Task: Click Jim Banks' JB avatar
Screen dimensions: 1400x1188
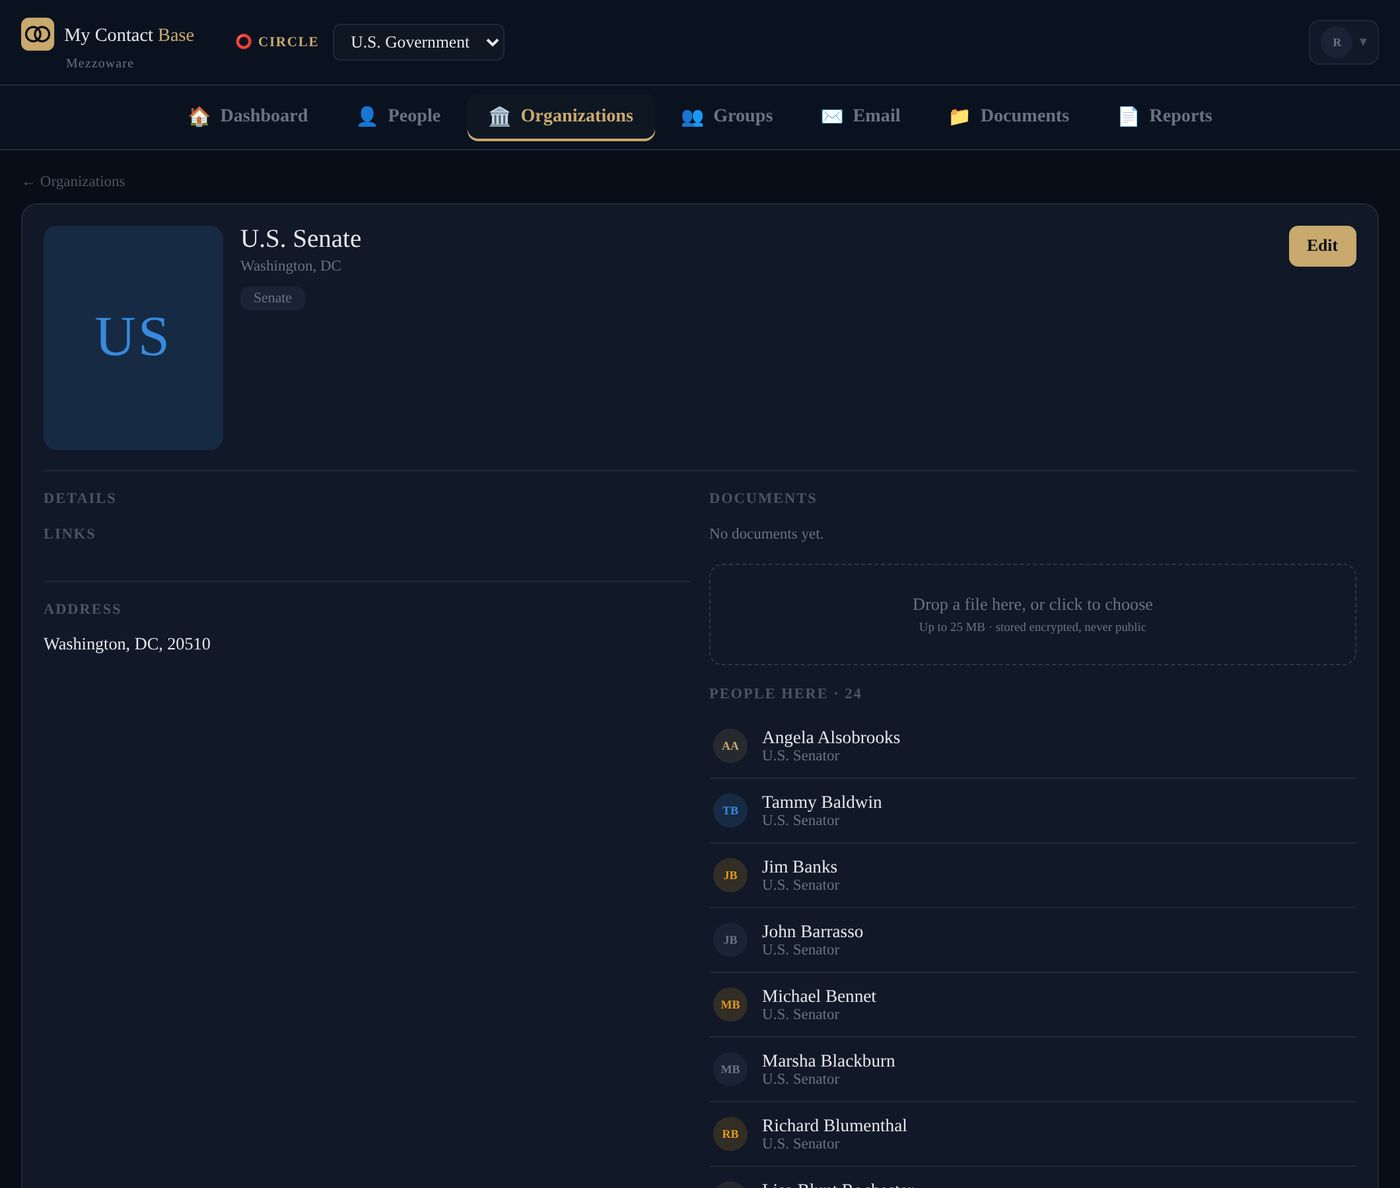Action: (x=730, y=875)
